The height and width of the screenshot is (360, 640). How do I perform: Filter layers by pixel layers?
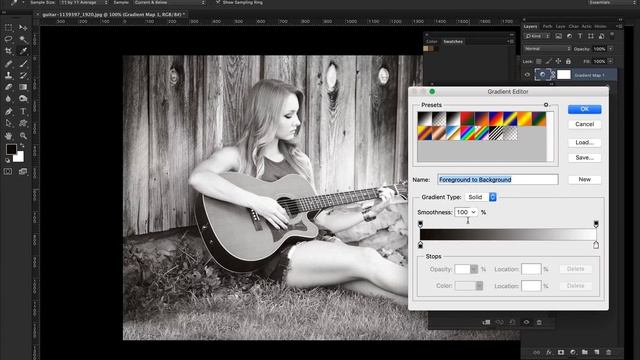[558, 36]
